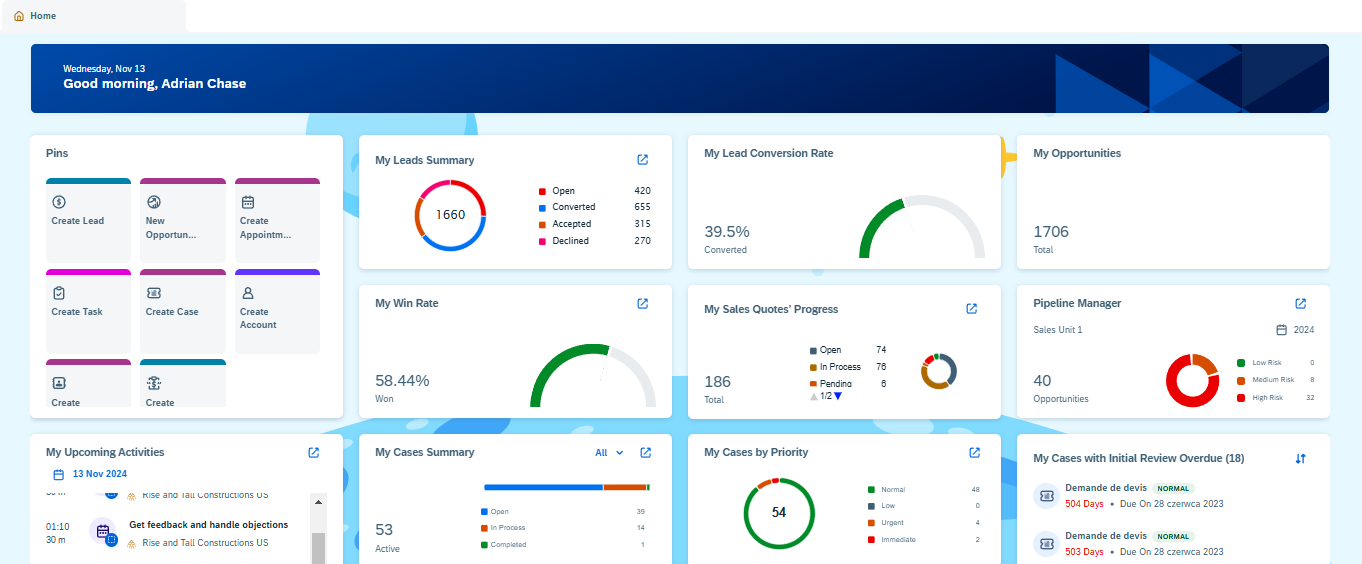Click the Open legend entry in Leads Summary
Viewport: 1362px width, 564px height.
(x=595, y=191)
